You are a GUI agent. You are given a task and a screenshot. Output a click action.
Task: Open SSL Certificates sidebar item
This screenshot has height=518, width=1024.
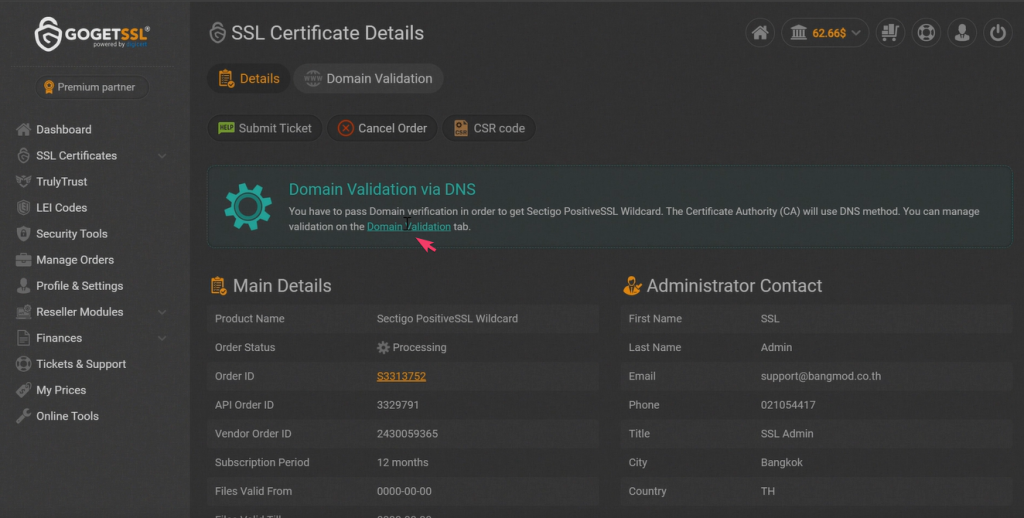point(76,155)
